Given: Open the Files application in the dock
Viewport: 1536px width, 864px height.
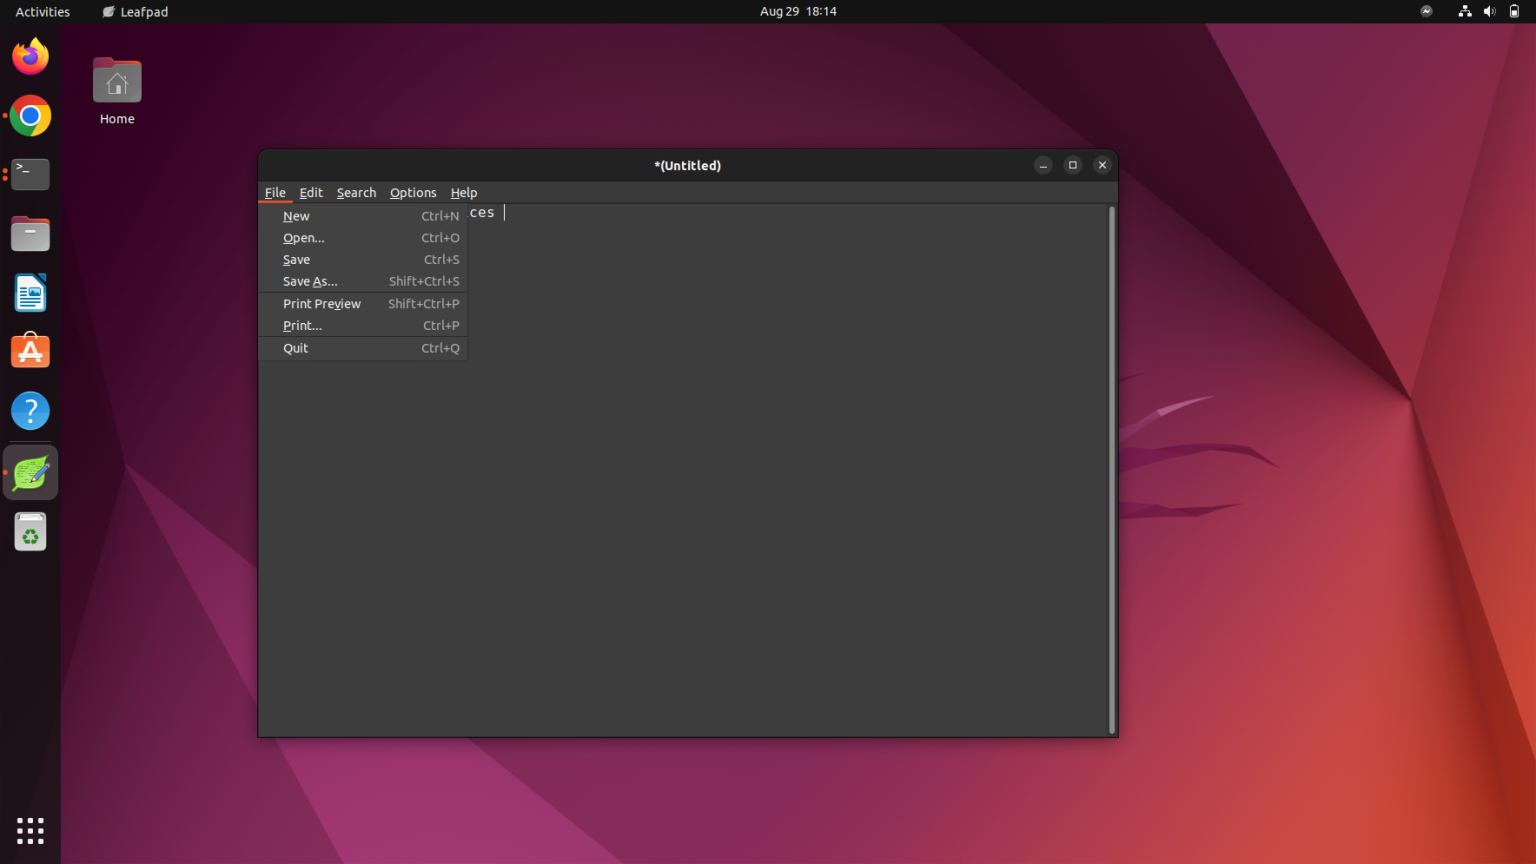Looking at the screenshot, I should click(30, 233).
